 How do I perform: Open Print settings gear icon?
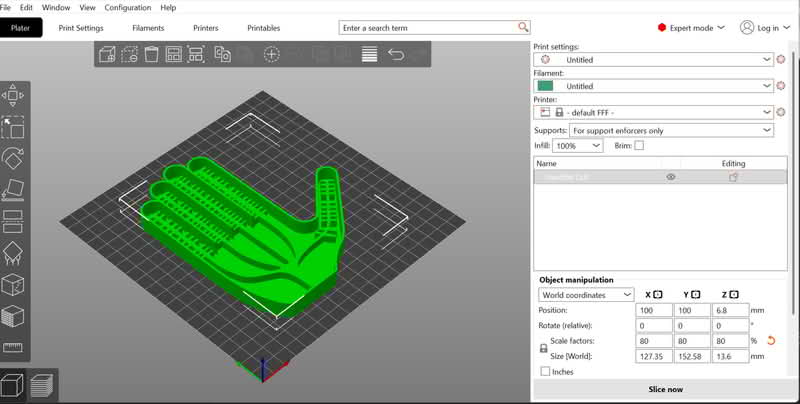[781, 60]
